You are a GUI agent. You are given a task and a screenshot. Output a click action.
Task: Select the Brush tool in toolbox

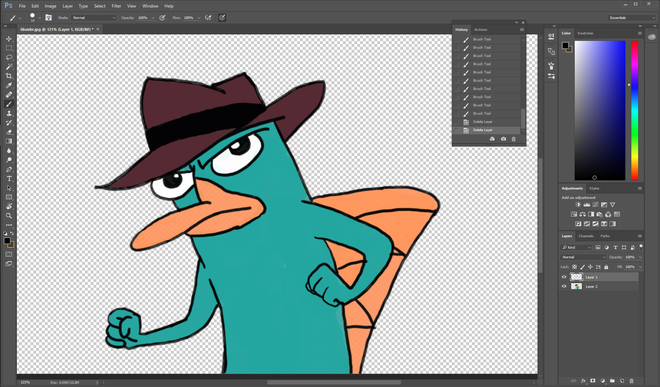[x=9, y=104]
